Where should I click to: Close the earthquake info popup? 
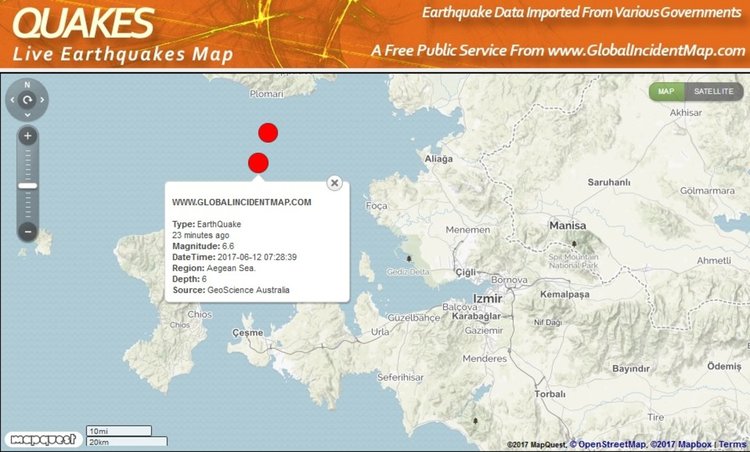click(x=335, y=182)
